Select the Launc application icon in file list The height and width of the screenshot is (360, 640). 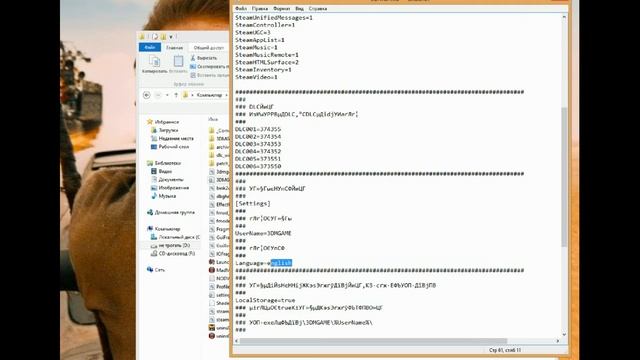click(x=211, y=262)
